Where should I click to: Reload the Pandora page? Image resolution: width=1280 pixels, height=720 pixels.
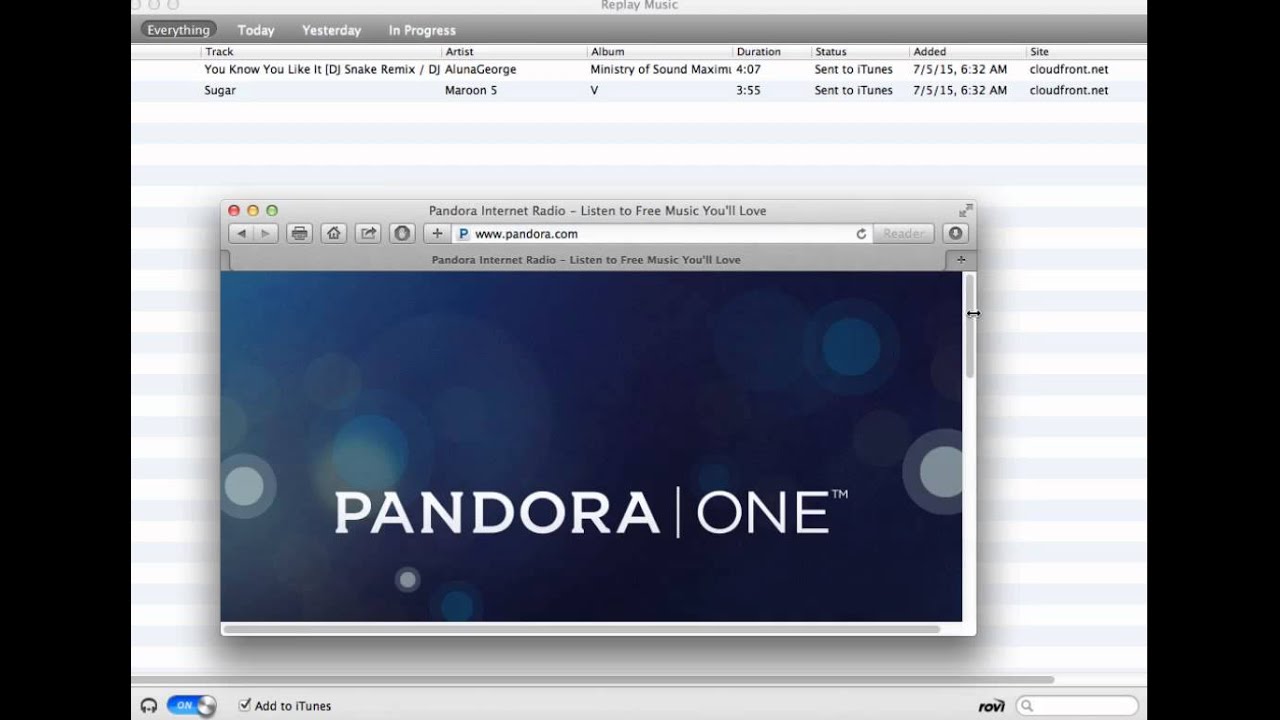[x=861, y=234]
